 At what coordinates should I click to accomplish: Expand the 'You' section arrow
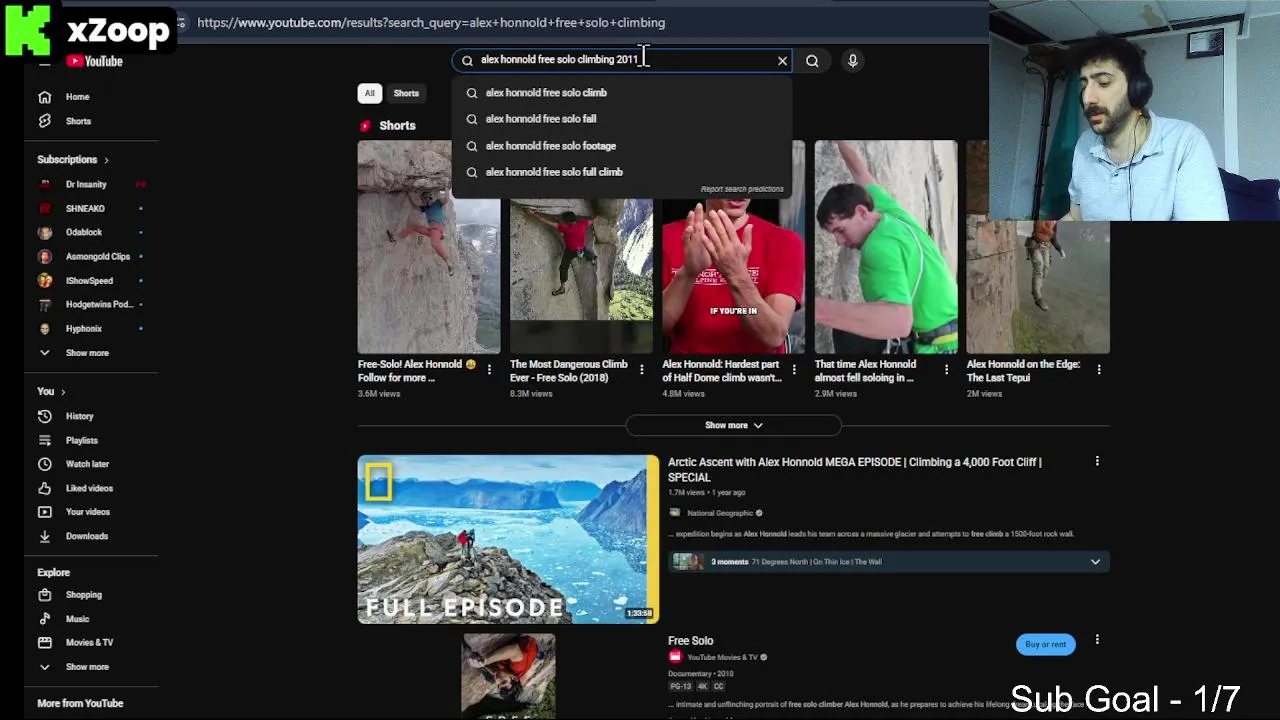pos(63,392)
